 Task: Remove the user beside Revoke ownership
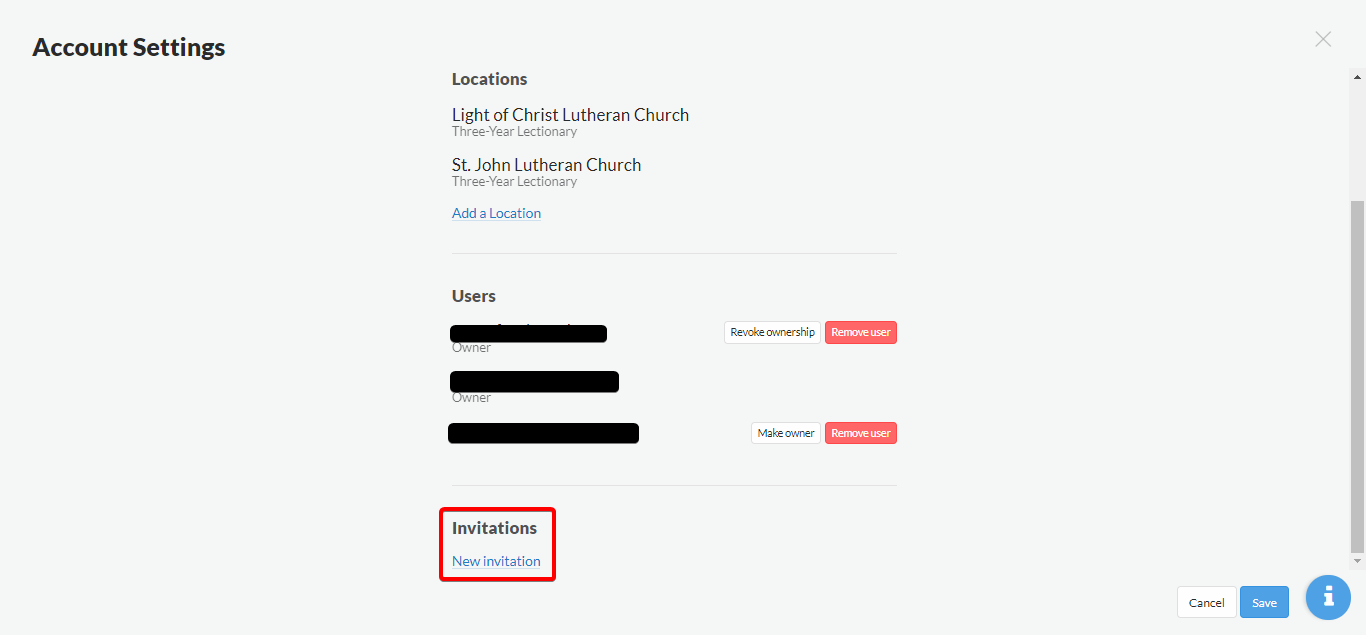tap(861, 332)
